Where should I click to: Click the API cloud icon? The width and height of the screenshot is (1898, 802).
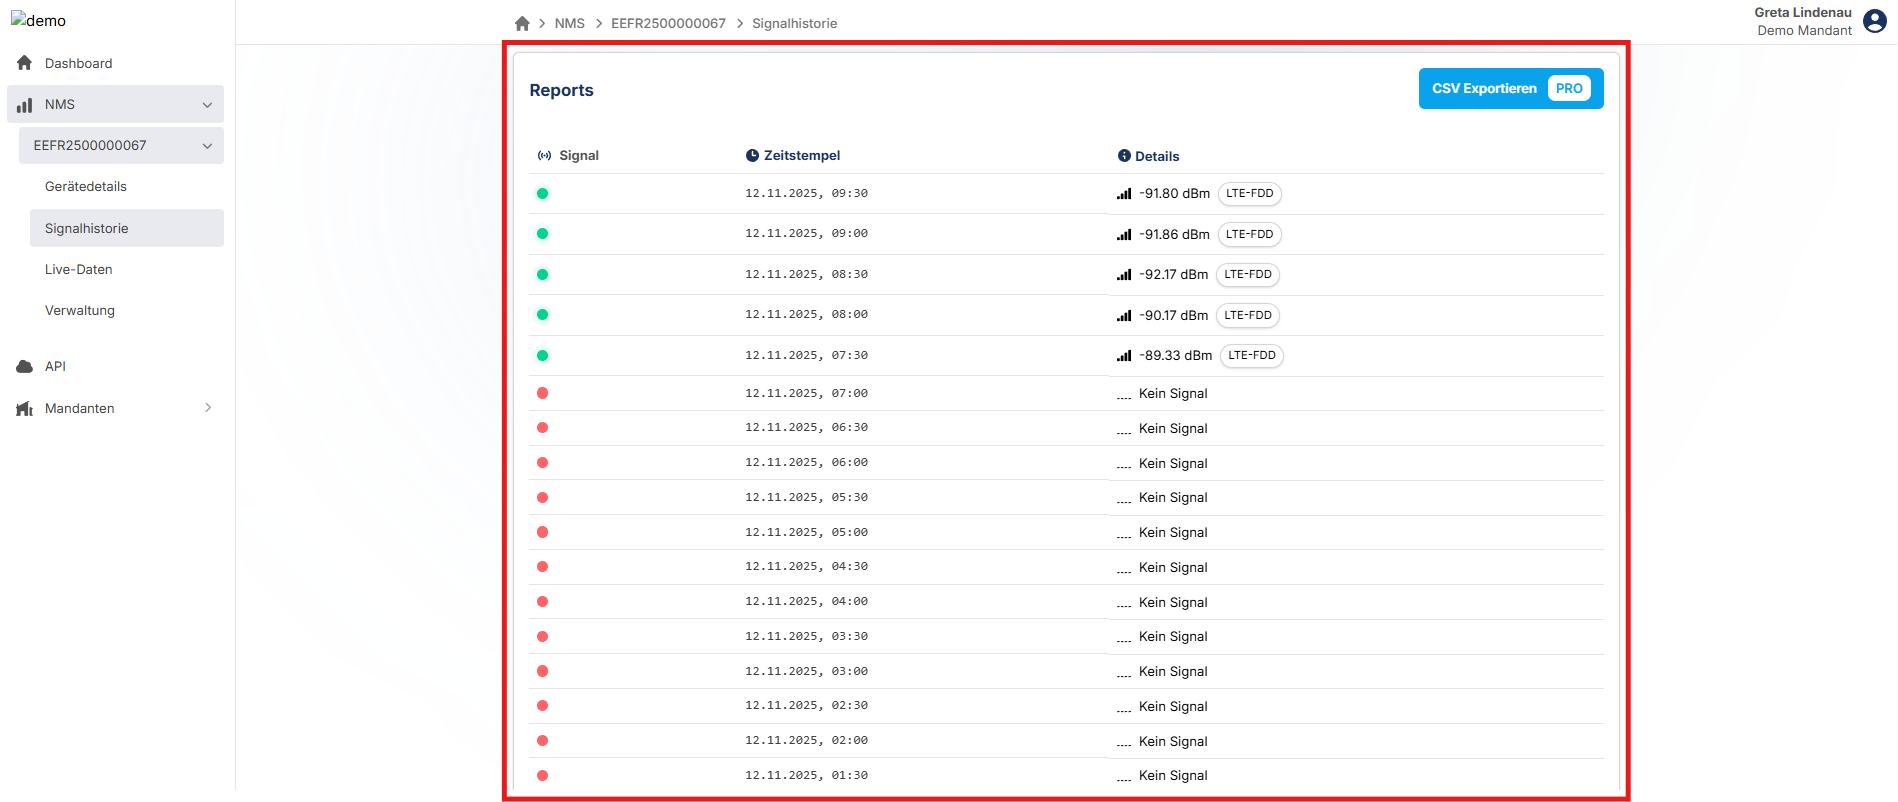click(x=25, y=366)
